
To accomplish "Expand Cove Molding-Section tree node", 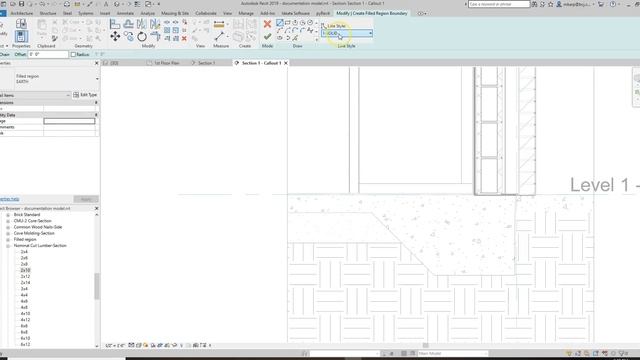I will (x=8, y=233).
